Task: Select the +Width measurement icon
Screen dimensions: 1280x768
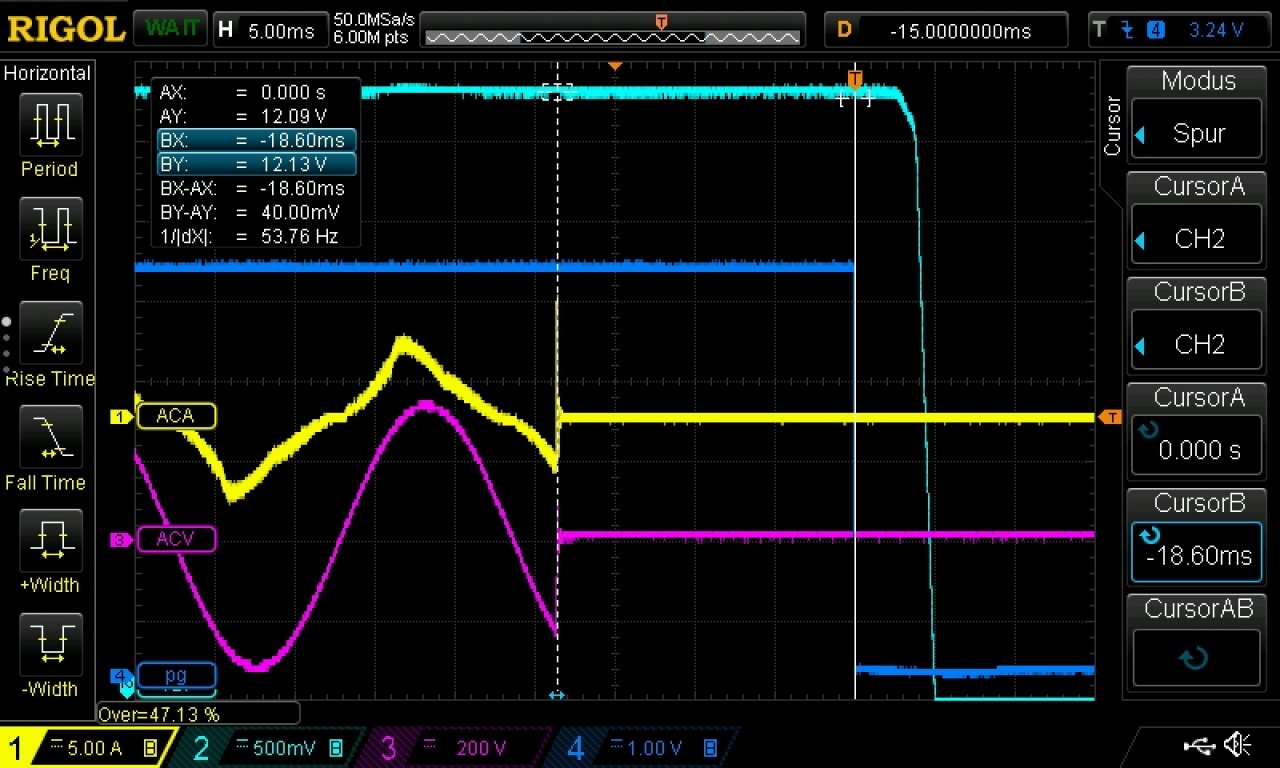Action: (49, 542)
